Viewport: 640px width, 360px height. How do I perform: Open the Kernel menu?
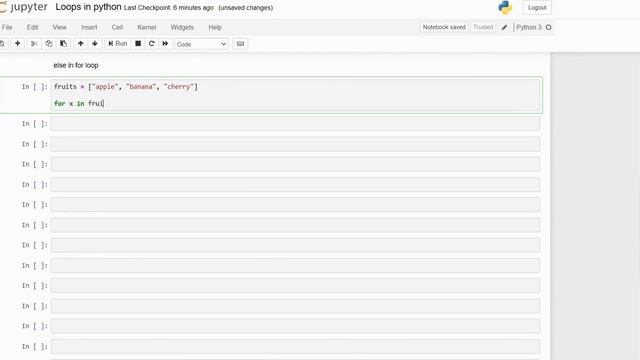tap(147, 27)
